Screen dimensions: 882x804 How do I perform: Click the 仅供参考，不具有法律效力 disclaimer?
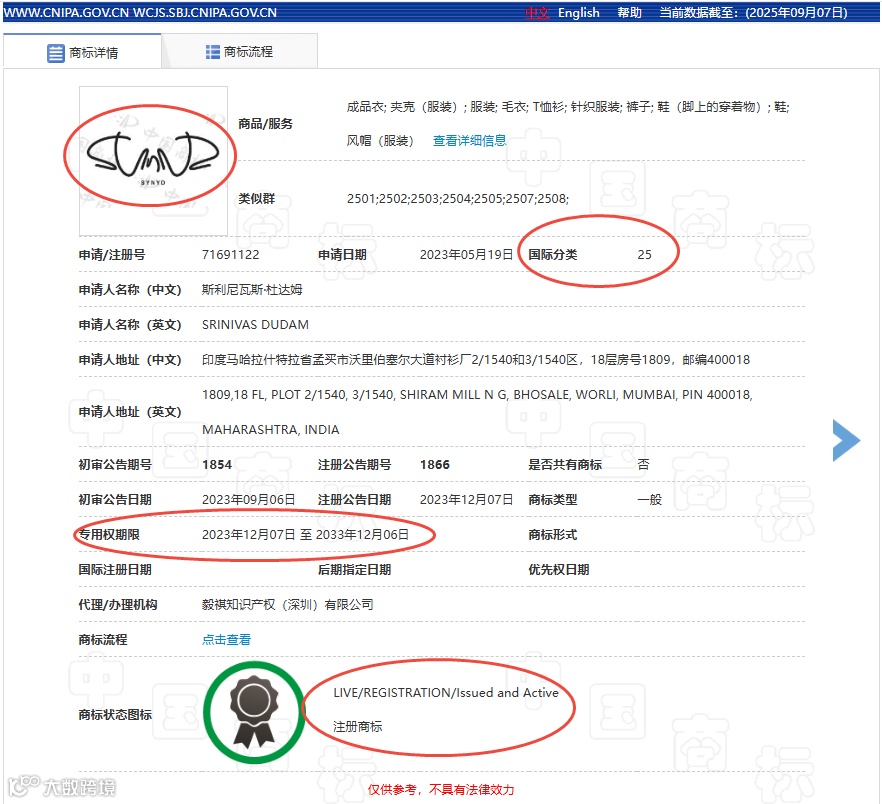pyautogui.click(x=441, y=790)
